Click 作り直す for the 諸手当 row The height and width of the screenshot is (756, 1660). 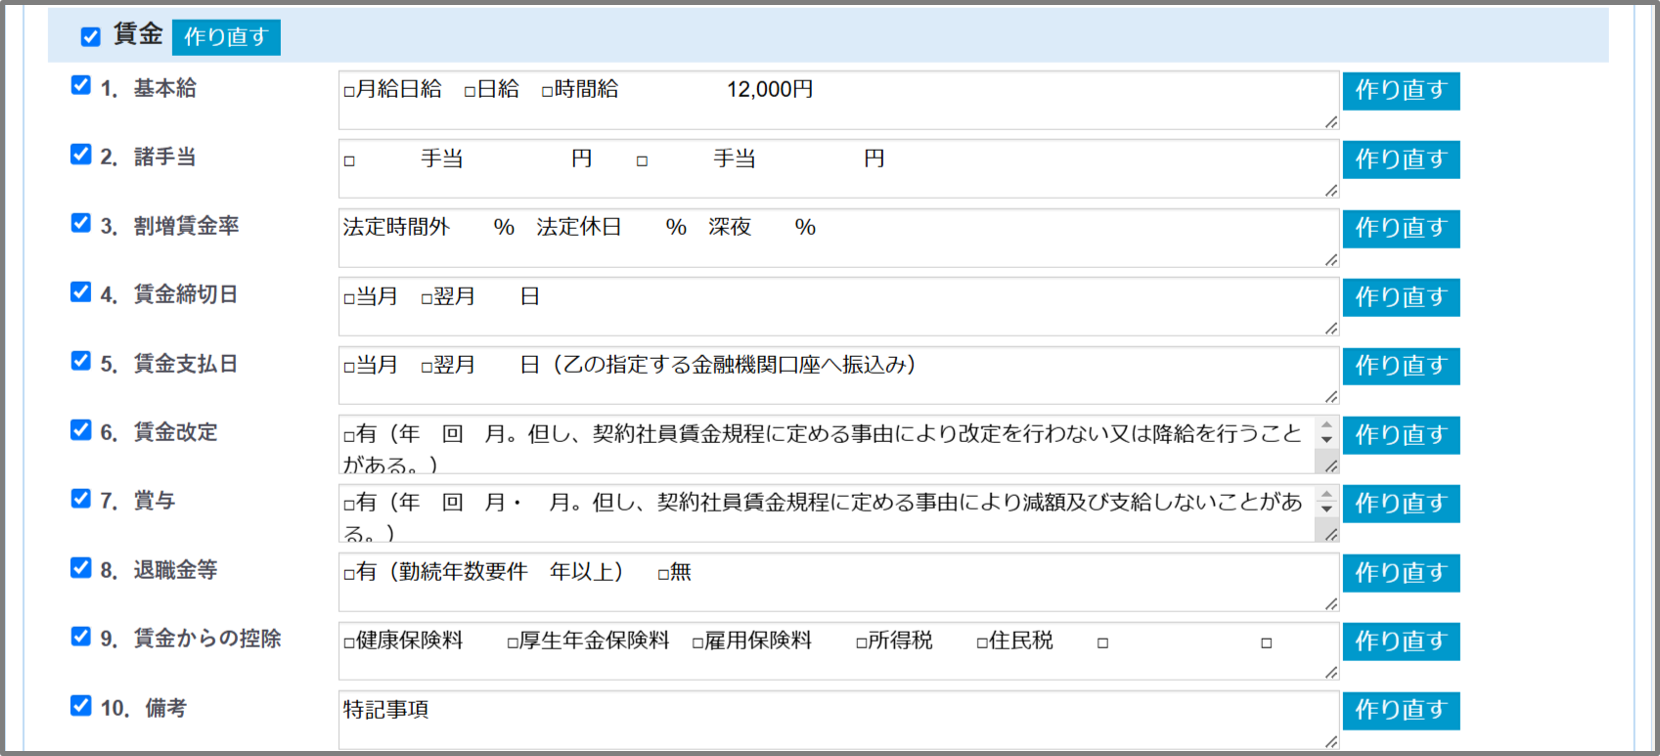click(x=1401, y=160)
